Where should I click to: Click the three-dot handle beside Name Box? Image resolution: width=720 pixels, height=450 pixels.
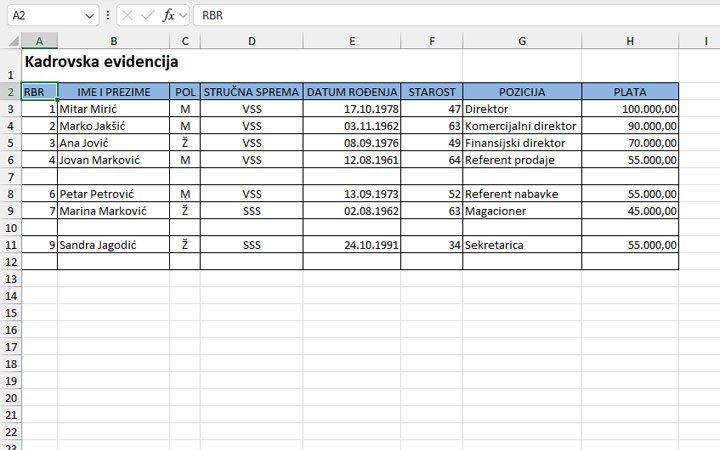coord(108,16)
